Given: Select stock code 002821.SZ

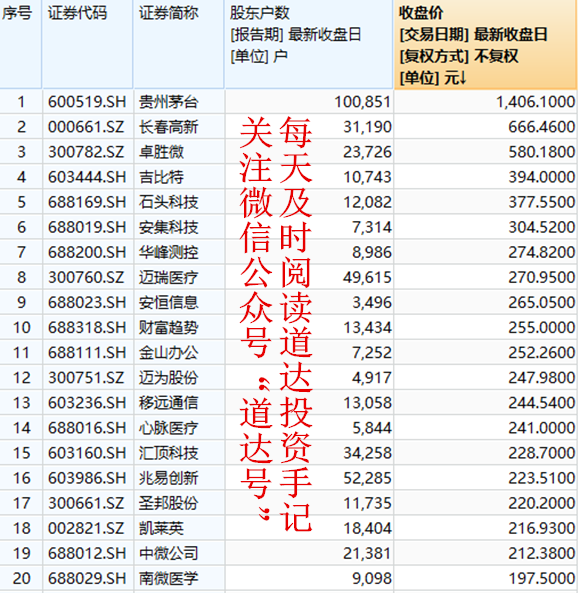Looking at the screenshot, I should click(x=86, y=528).
